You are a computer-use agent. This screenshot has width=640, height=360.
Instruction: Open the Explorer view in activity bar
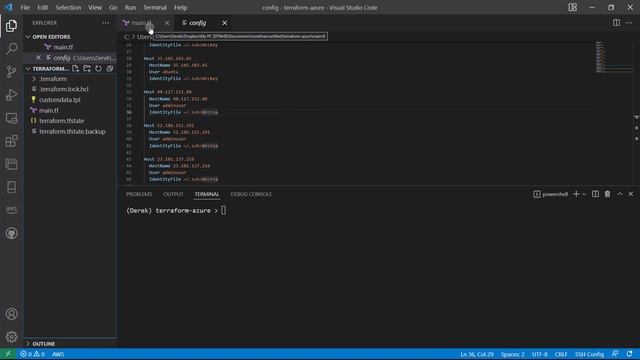pyautogui.click(x=11, y=26)
